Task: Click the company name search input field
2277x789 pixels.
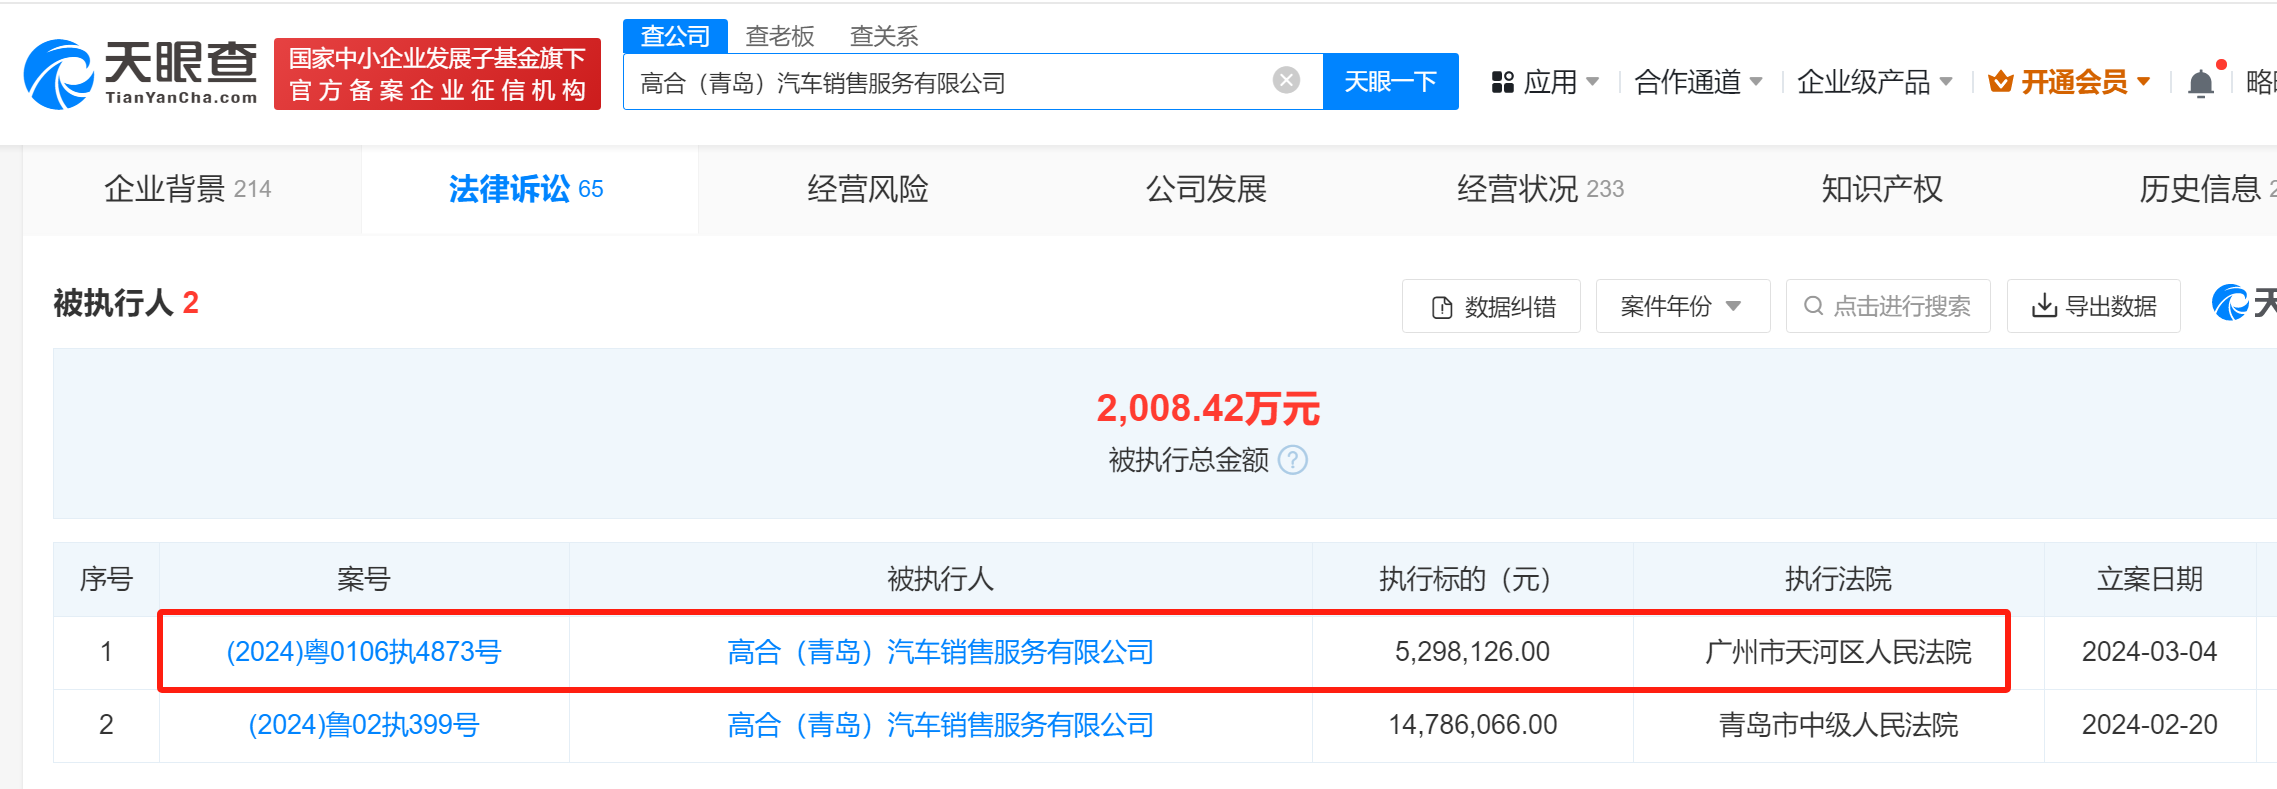Action: (950, 82)
